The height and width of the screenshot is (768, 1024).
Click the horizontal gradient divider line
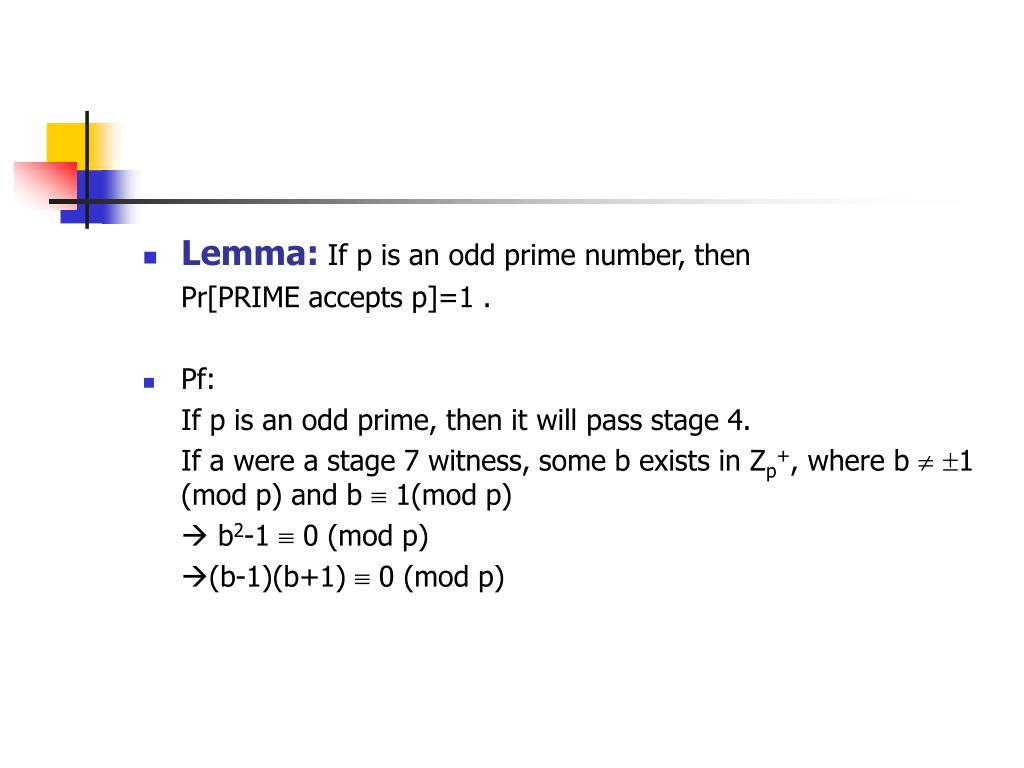pyautogui.click(x=509, y=201)
